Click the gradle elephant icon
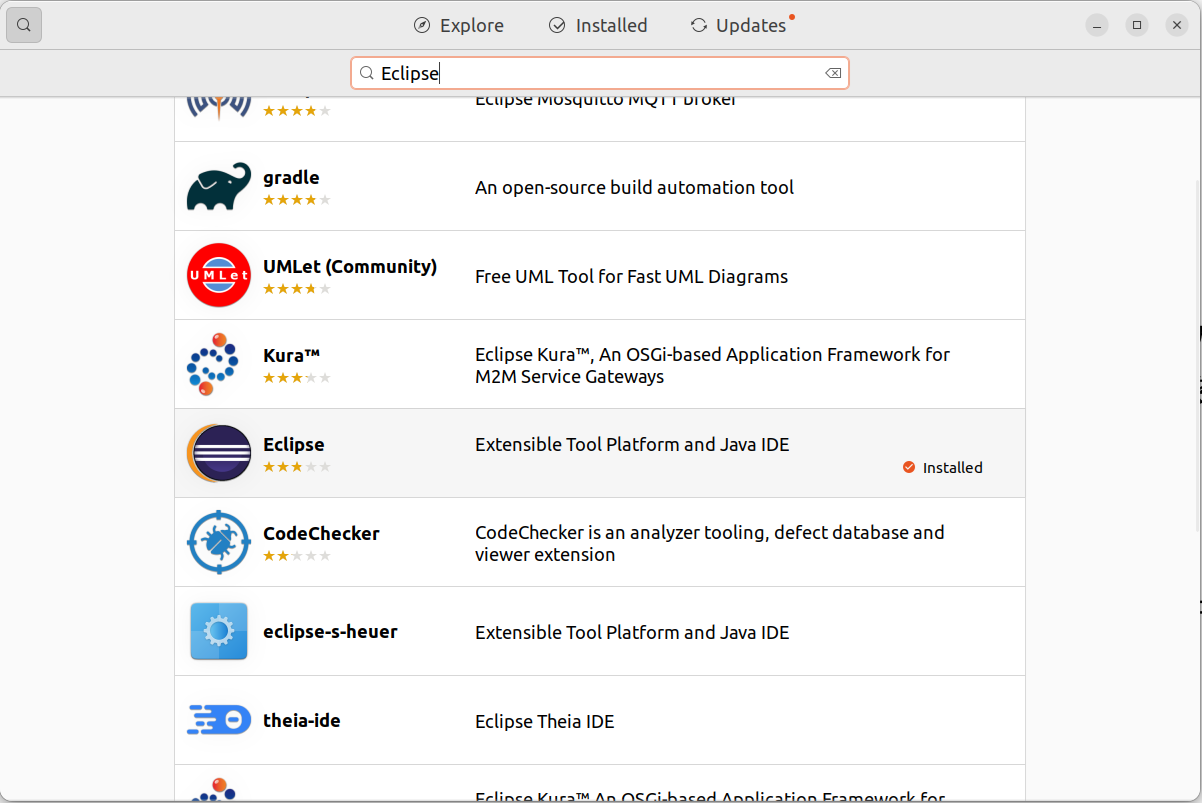This screenshot has width=1202, height=803. pyautogui.click(x=218, y=187)
